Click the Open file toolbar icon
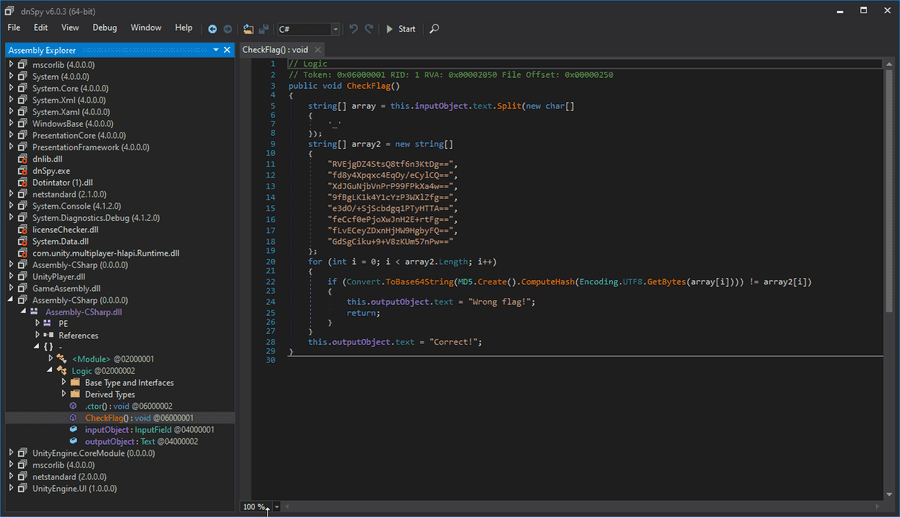900x517 pixels. [248, 29]
